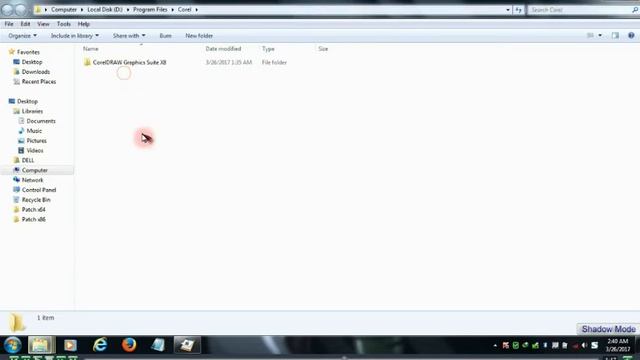The image size is (640, 360).
Task: Open Windows Explorer help icon
Action: 631,36
